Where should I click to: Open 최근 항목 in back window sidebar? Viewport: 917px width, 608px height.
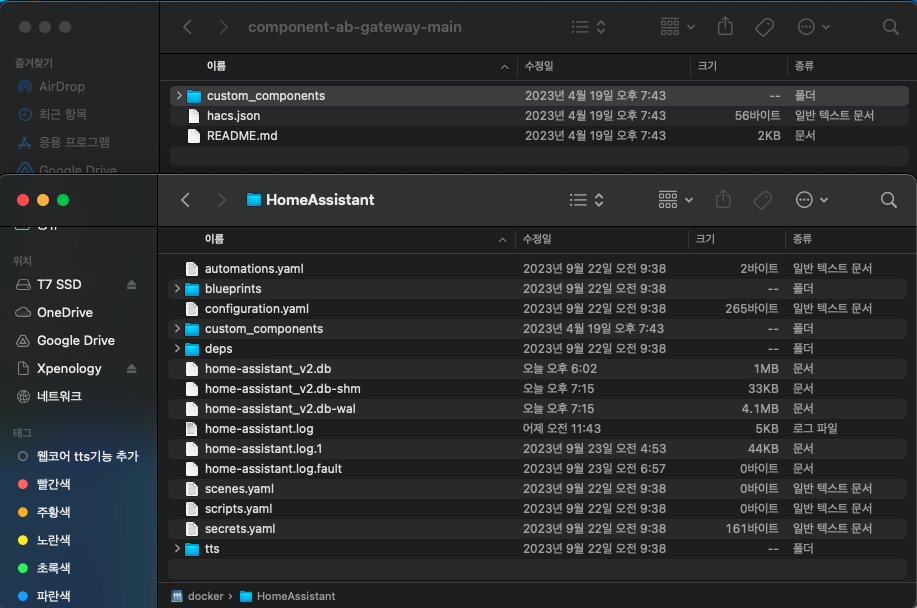click(x=63, y=115)
